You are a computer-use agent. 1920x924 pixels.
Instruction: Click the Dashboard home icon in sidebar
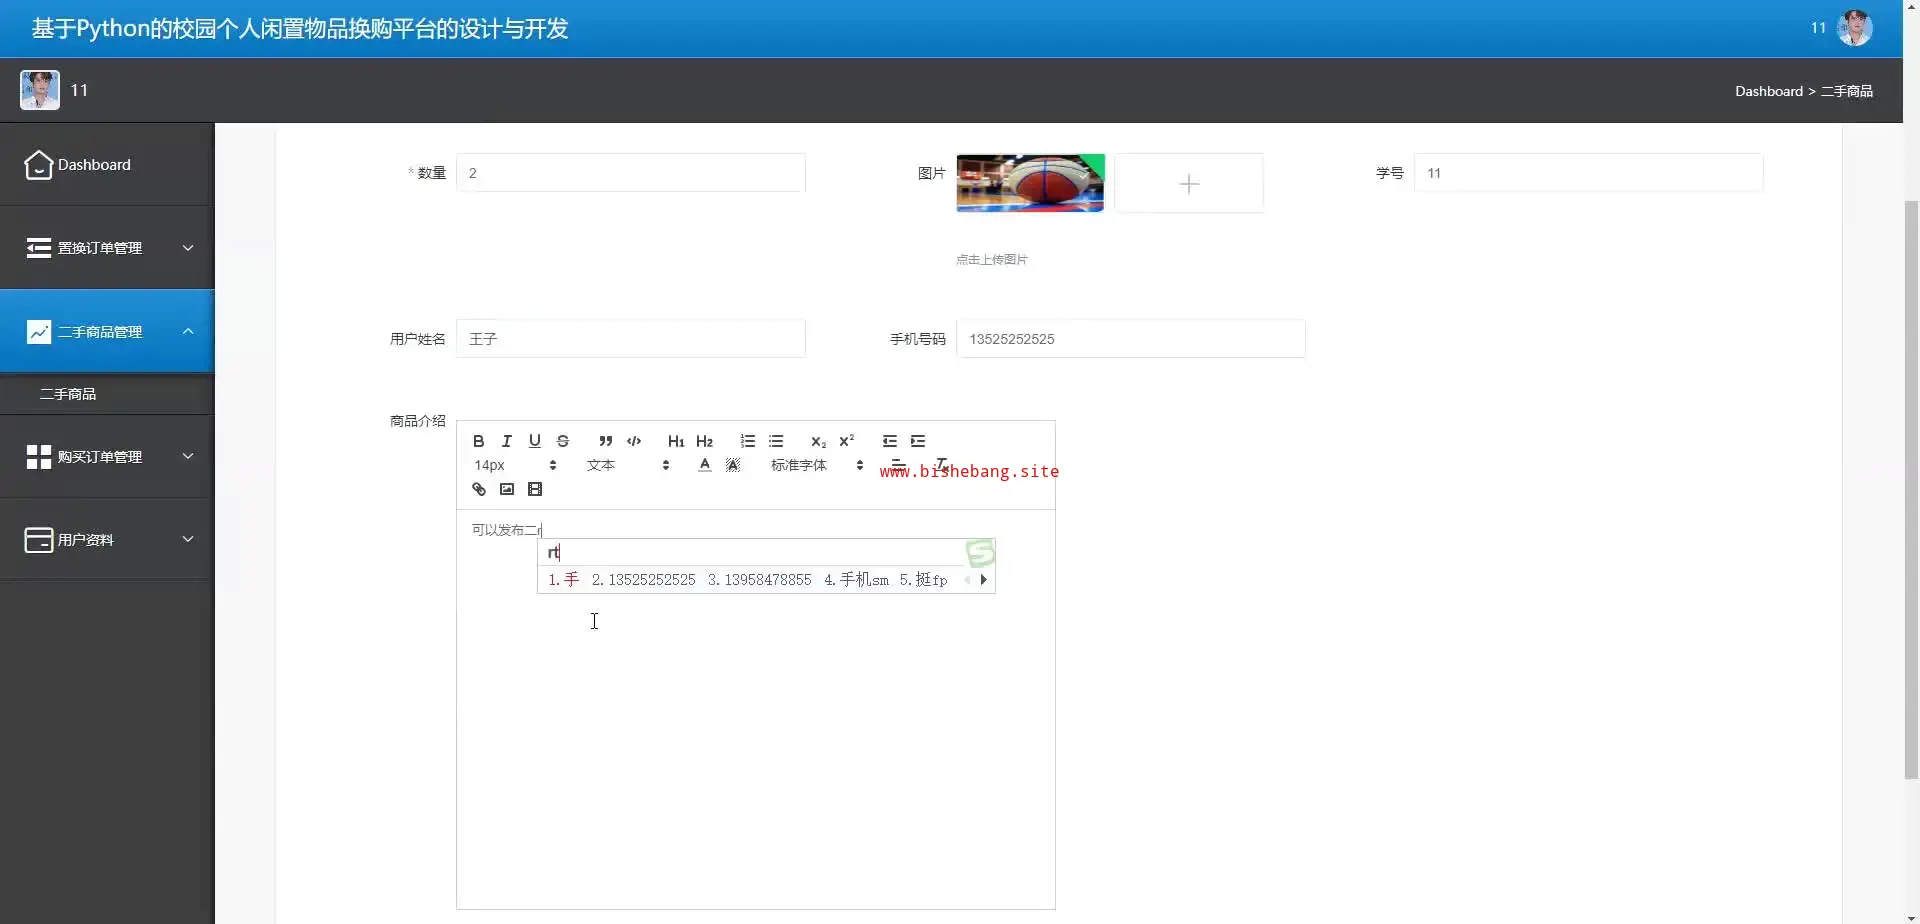click(x=38, y=165)
